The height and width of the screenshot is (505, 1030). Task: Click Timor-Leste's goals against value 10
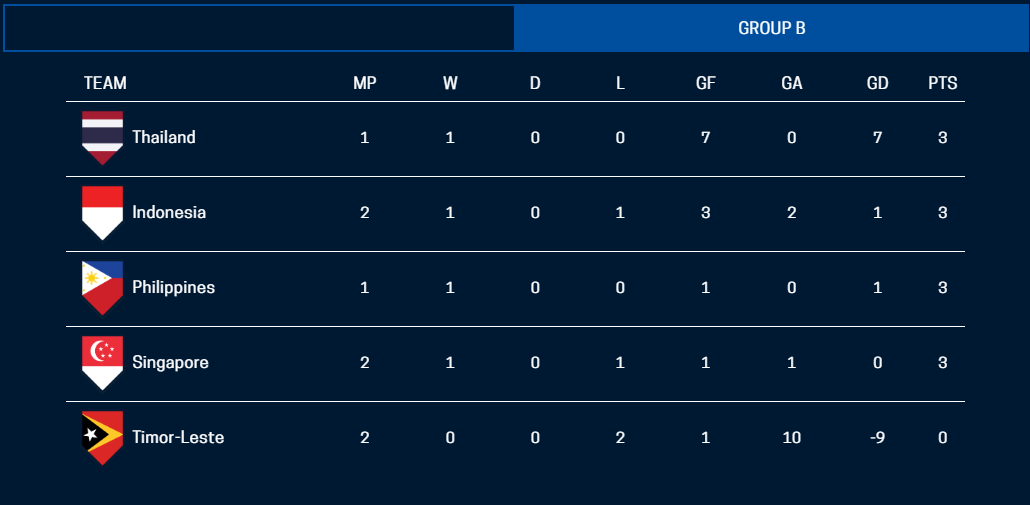click(792, 437)
